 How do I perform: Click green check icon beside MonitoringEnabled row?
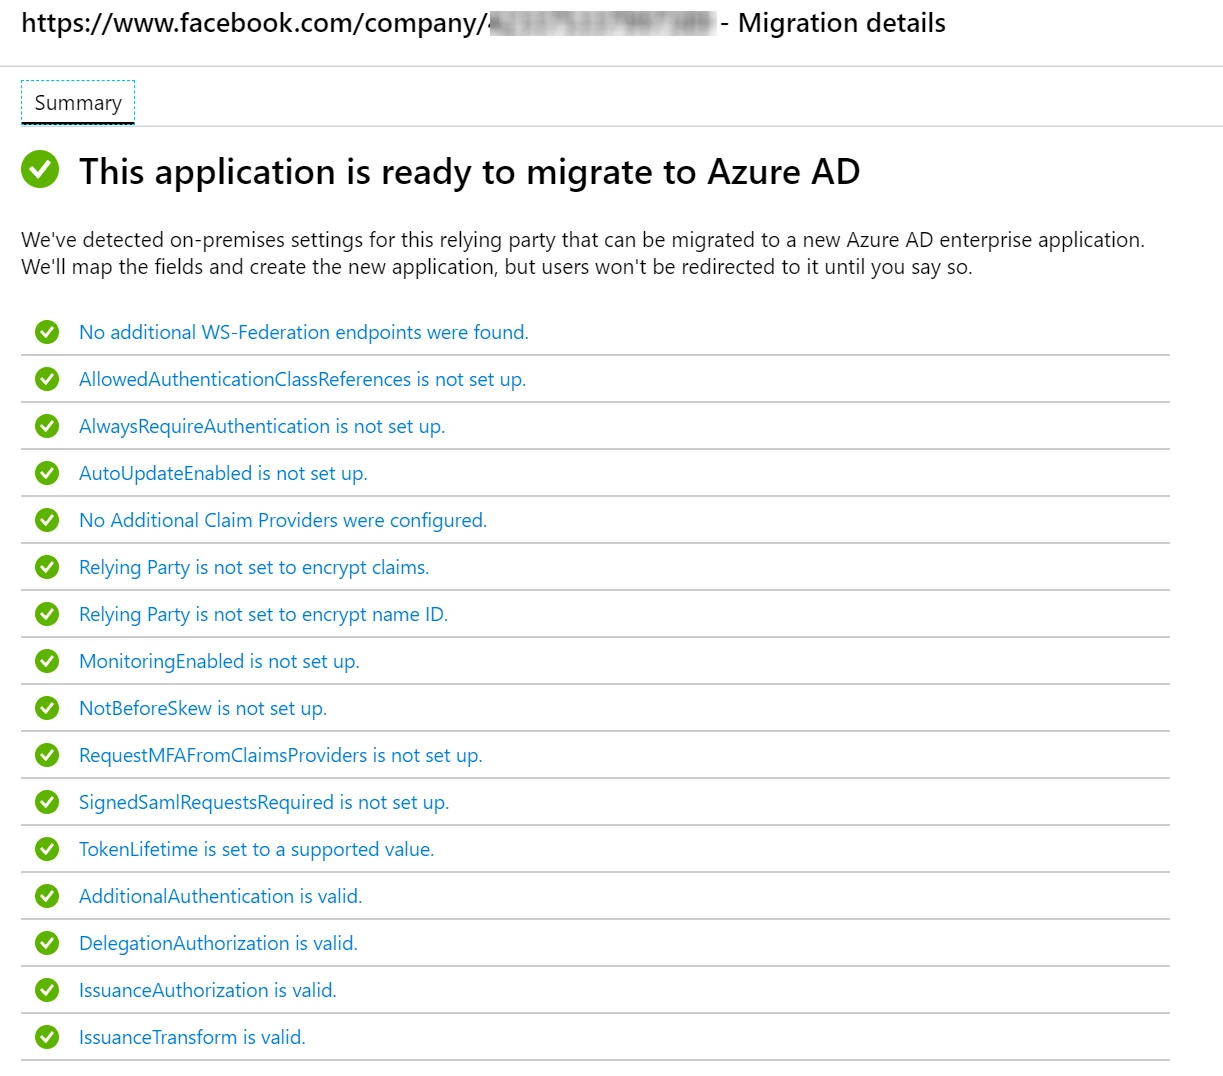[x=47, y=661]
